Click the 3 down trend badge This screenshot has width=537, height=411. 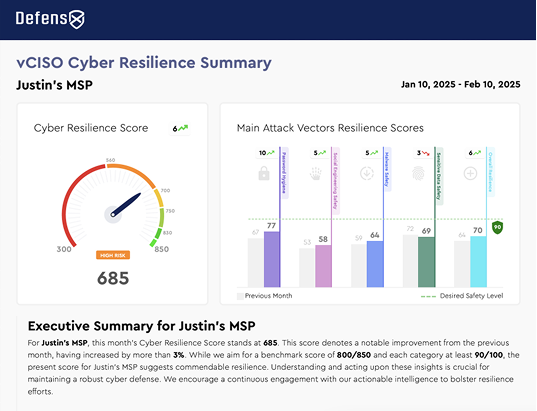pyautogui.click(x=423, y=153)
